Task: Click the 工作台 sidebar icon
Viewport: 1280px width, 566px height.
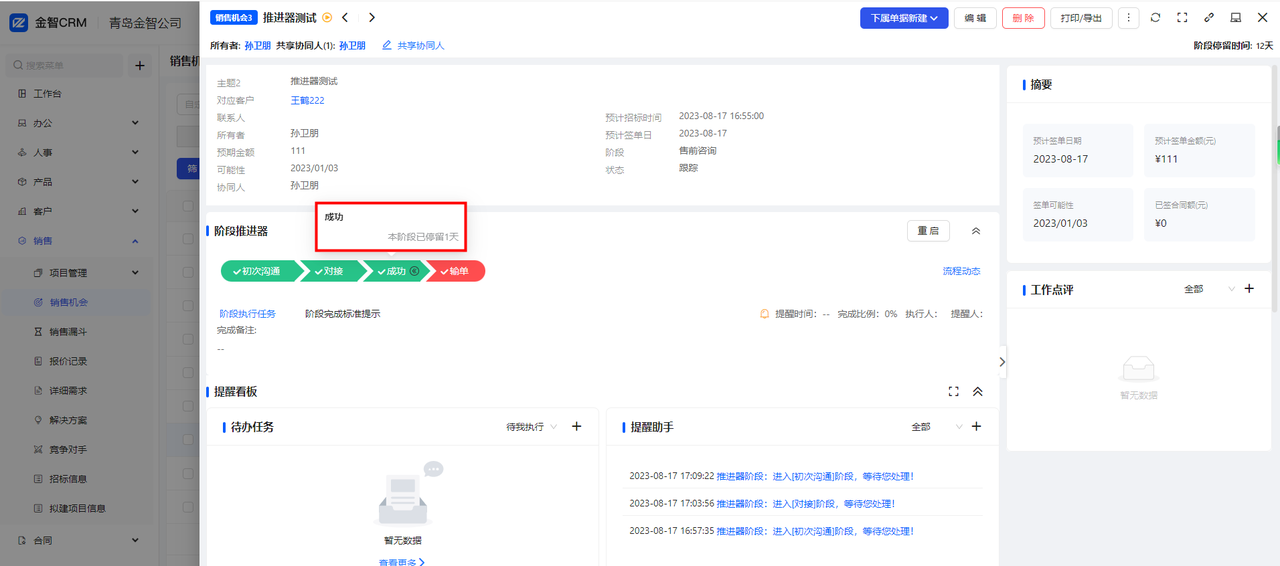Action: [x=23, y=94]
